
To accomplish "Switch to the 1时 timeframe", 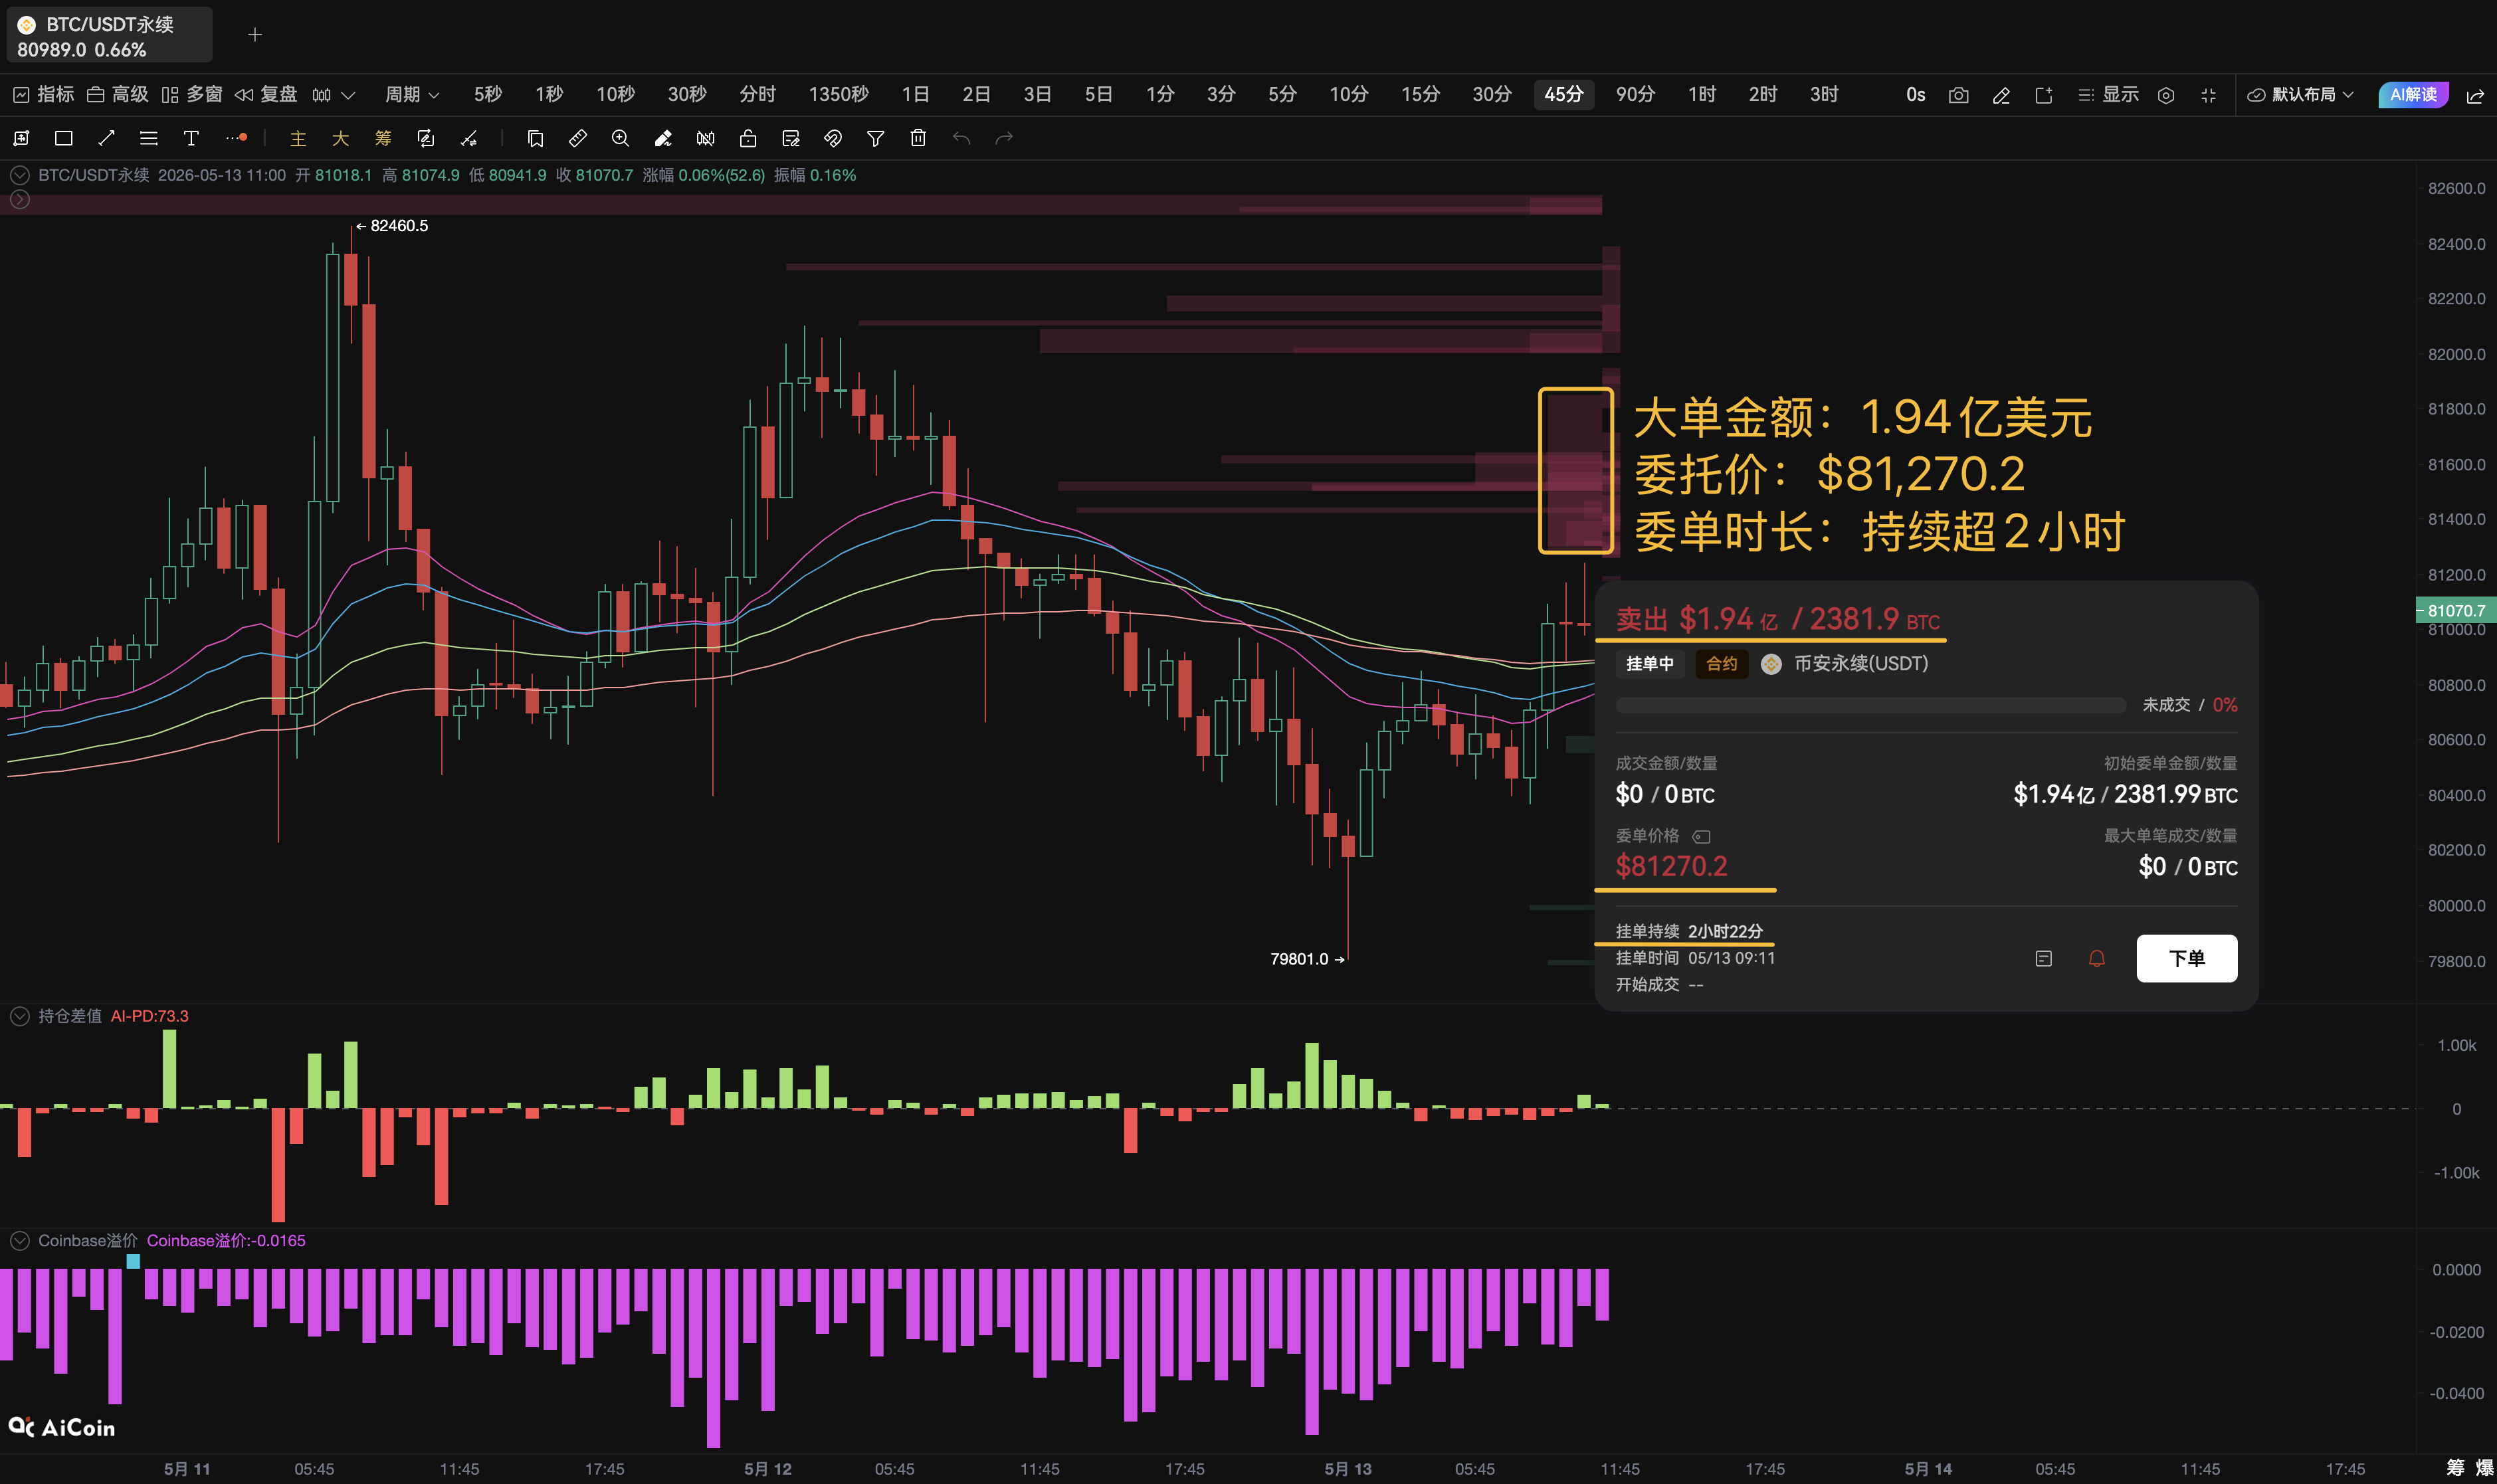I will click(x=1701, y=94).
